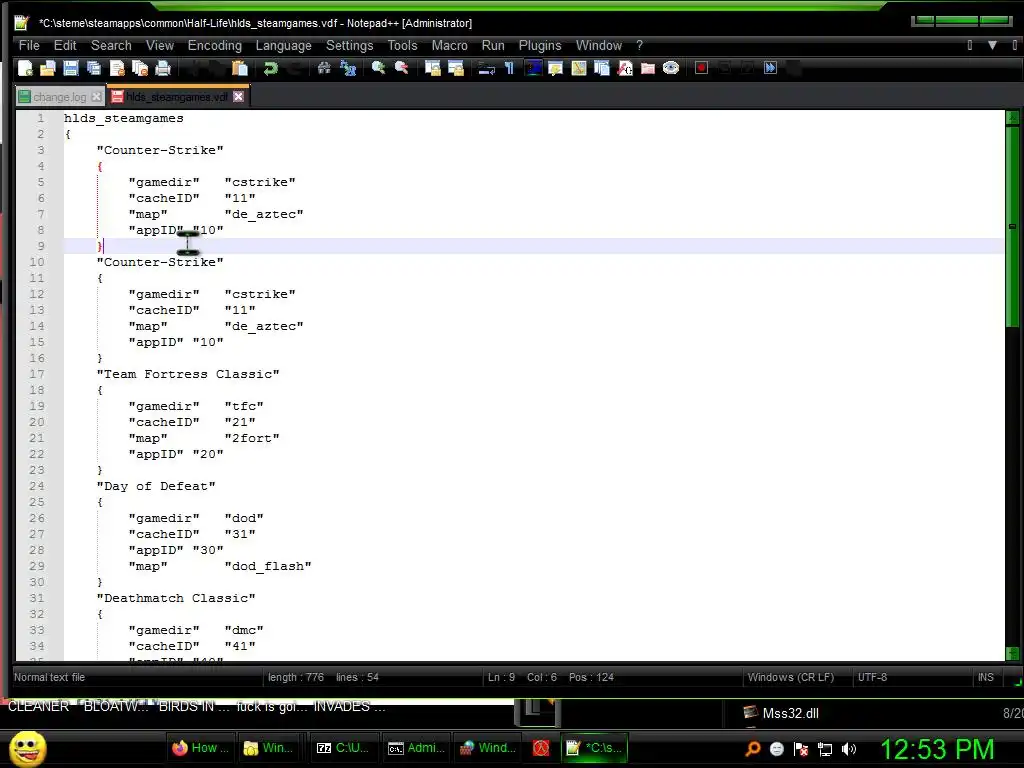Click Run macro multiple times icon
This screenshot has height=768, width=1024.
[771, 68]
